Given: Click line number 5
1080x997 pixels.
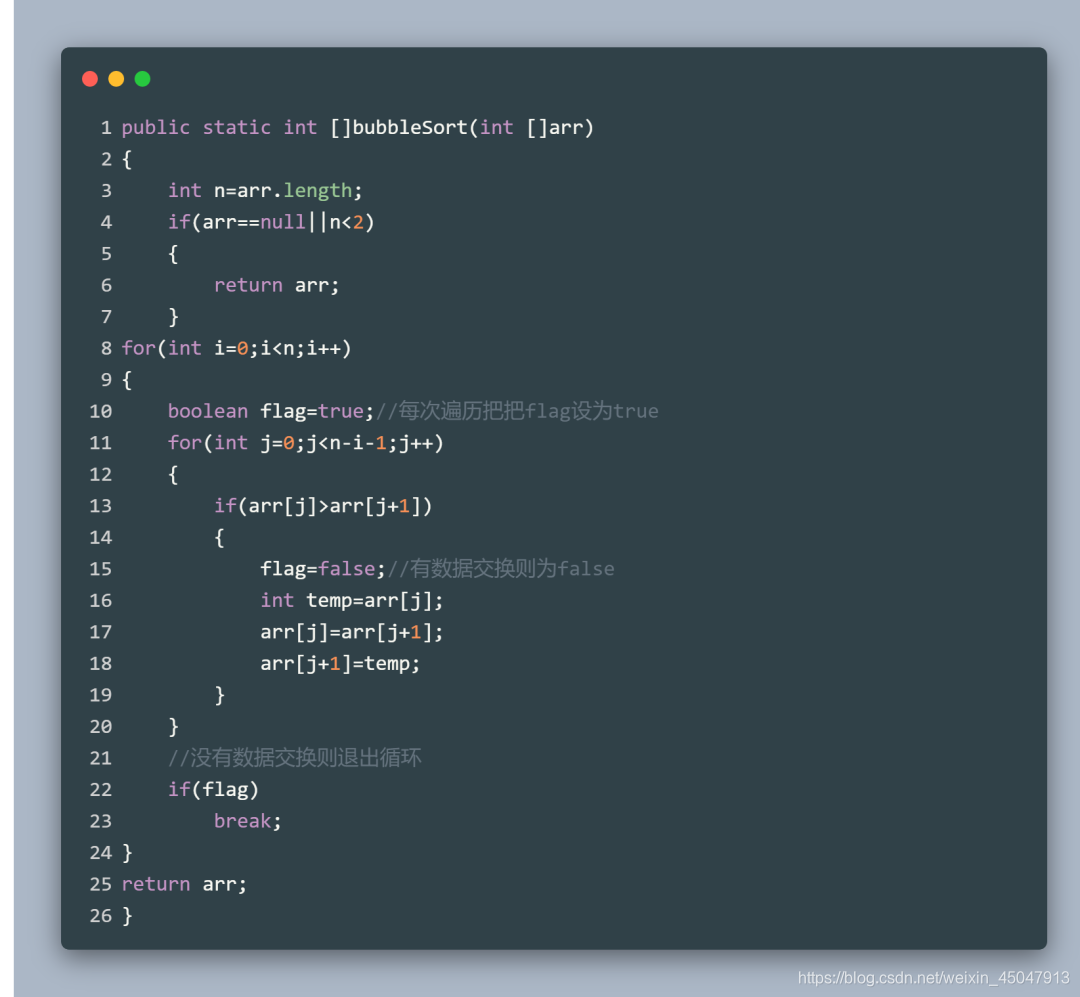Looking at the screenshot, I should [x=106, y=254].
